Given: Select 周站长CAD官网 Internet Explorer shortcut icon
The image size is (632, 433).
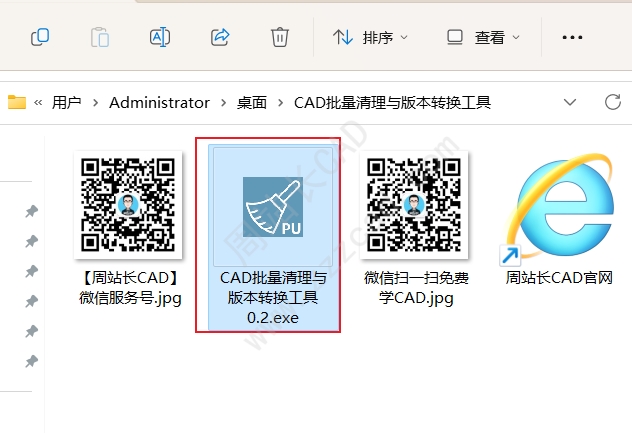Looking at the screenshot, I should [x=559, y=208].
